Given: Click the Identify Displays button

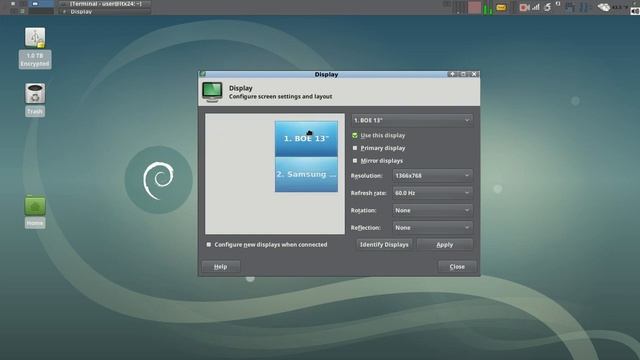Looking at the screenshot, I should click(384, 244).
